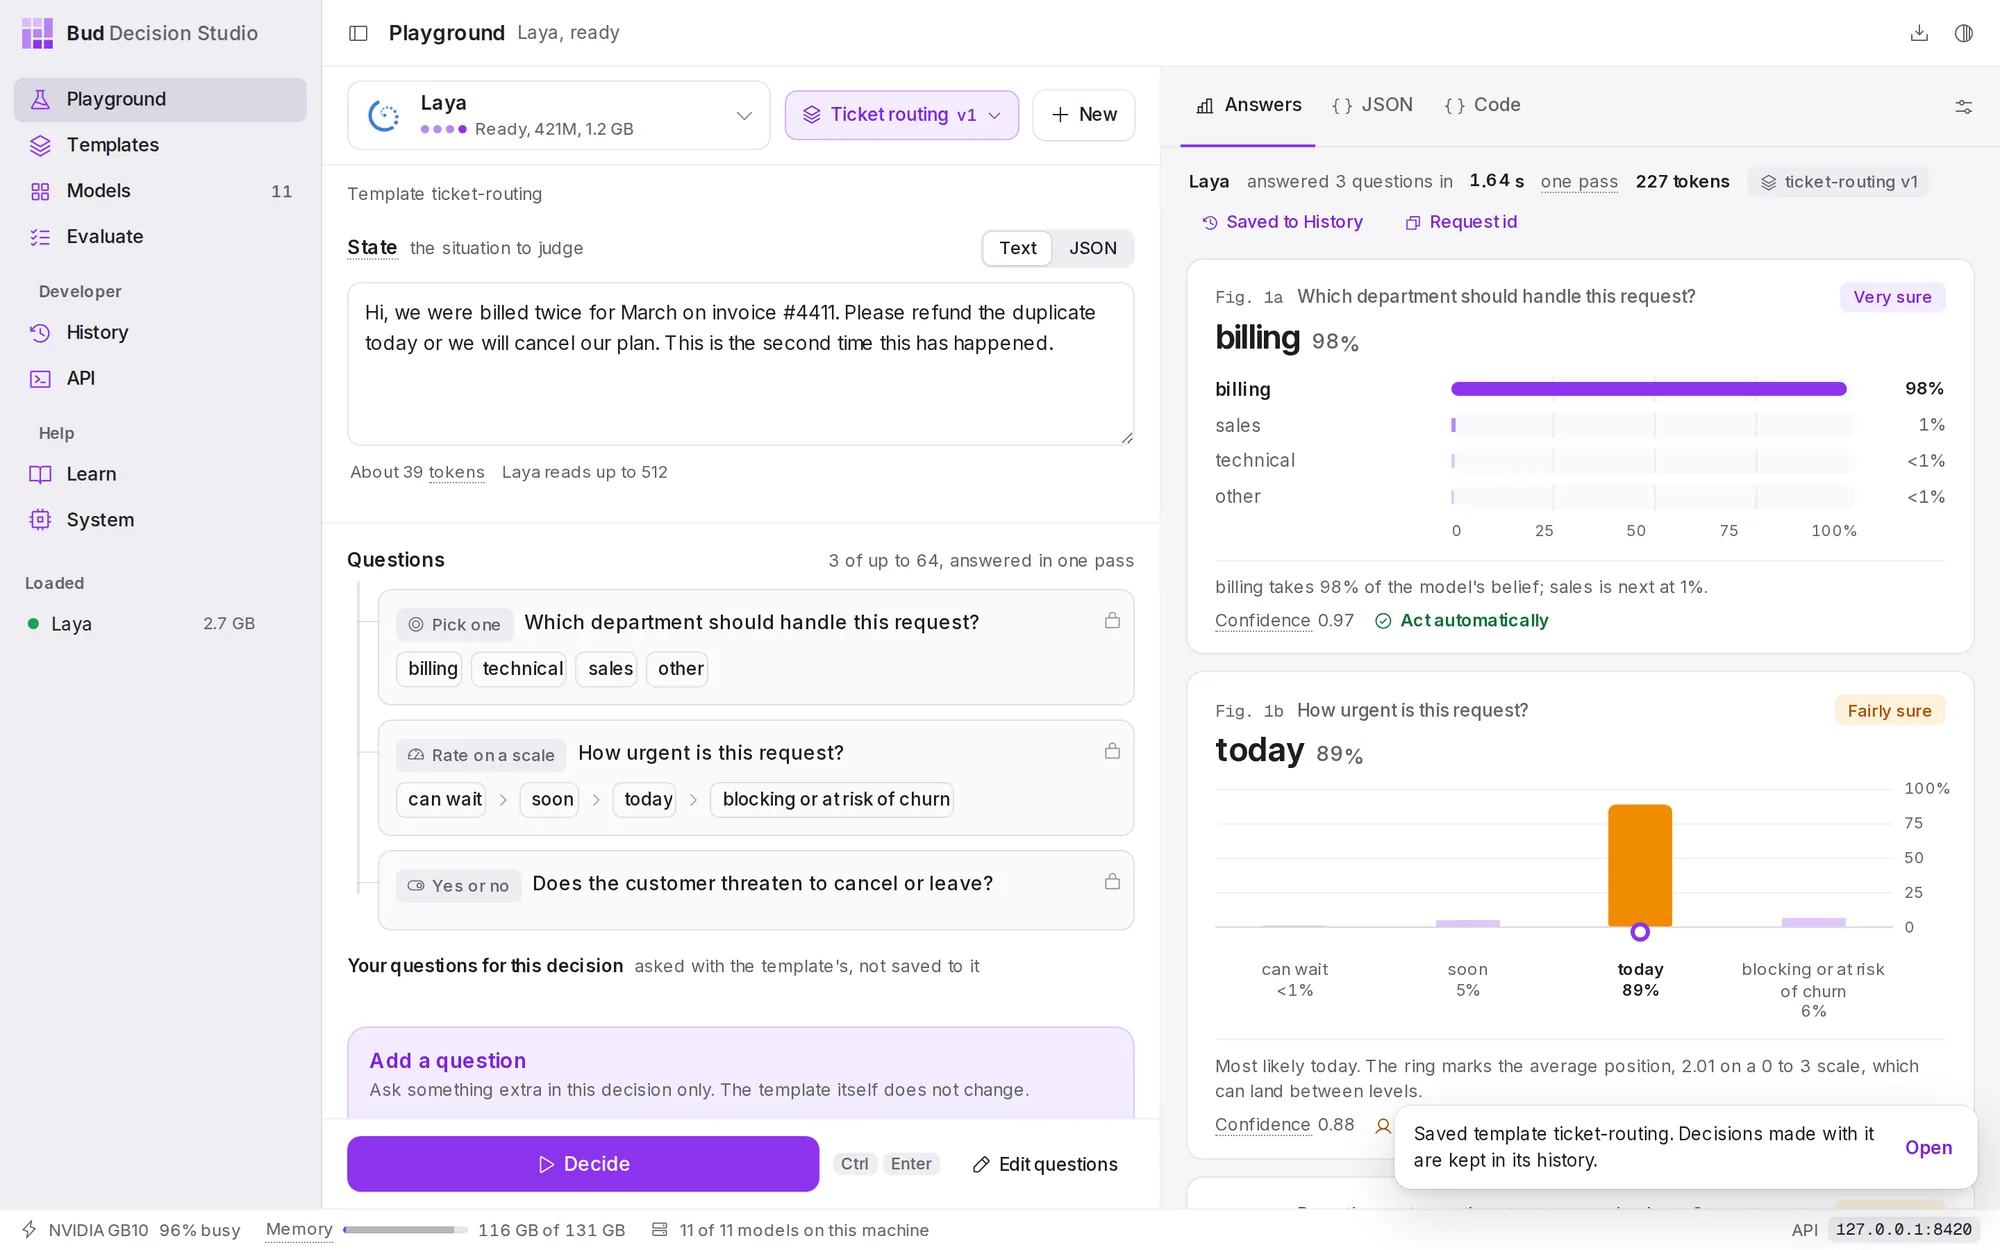This screenshot has width=2000, height=1250.
Task: Click the ticket-routing v1 tag in results
Action: 1838,182
